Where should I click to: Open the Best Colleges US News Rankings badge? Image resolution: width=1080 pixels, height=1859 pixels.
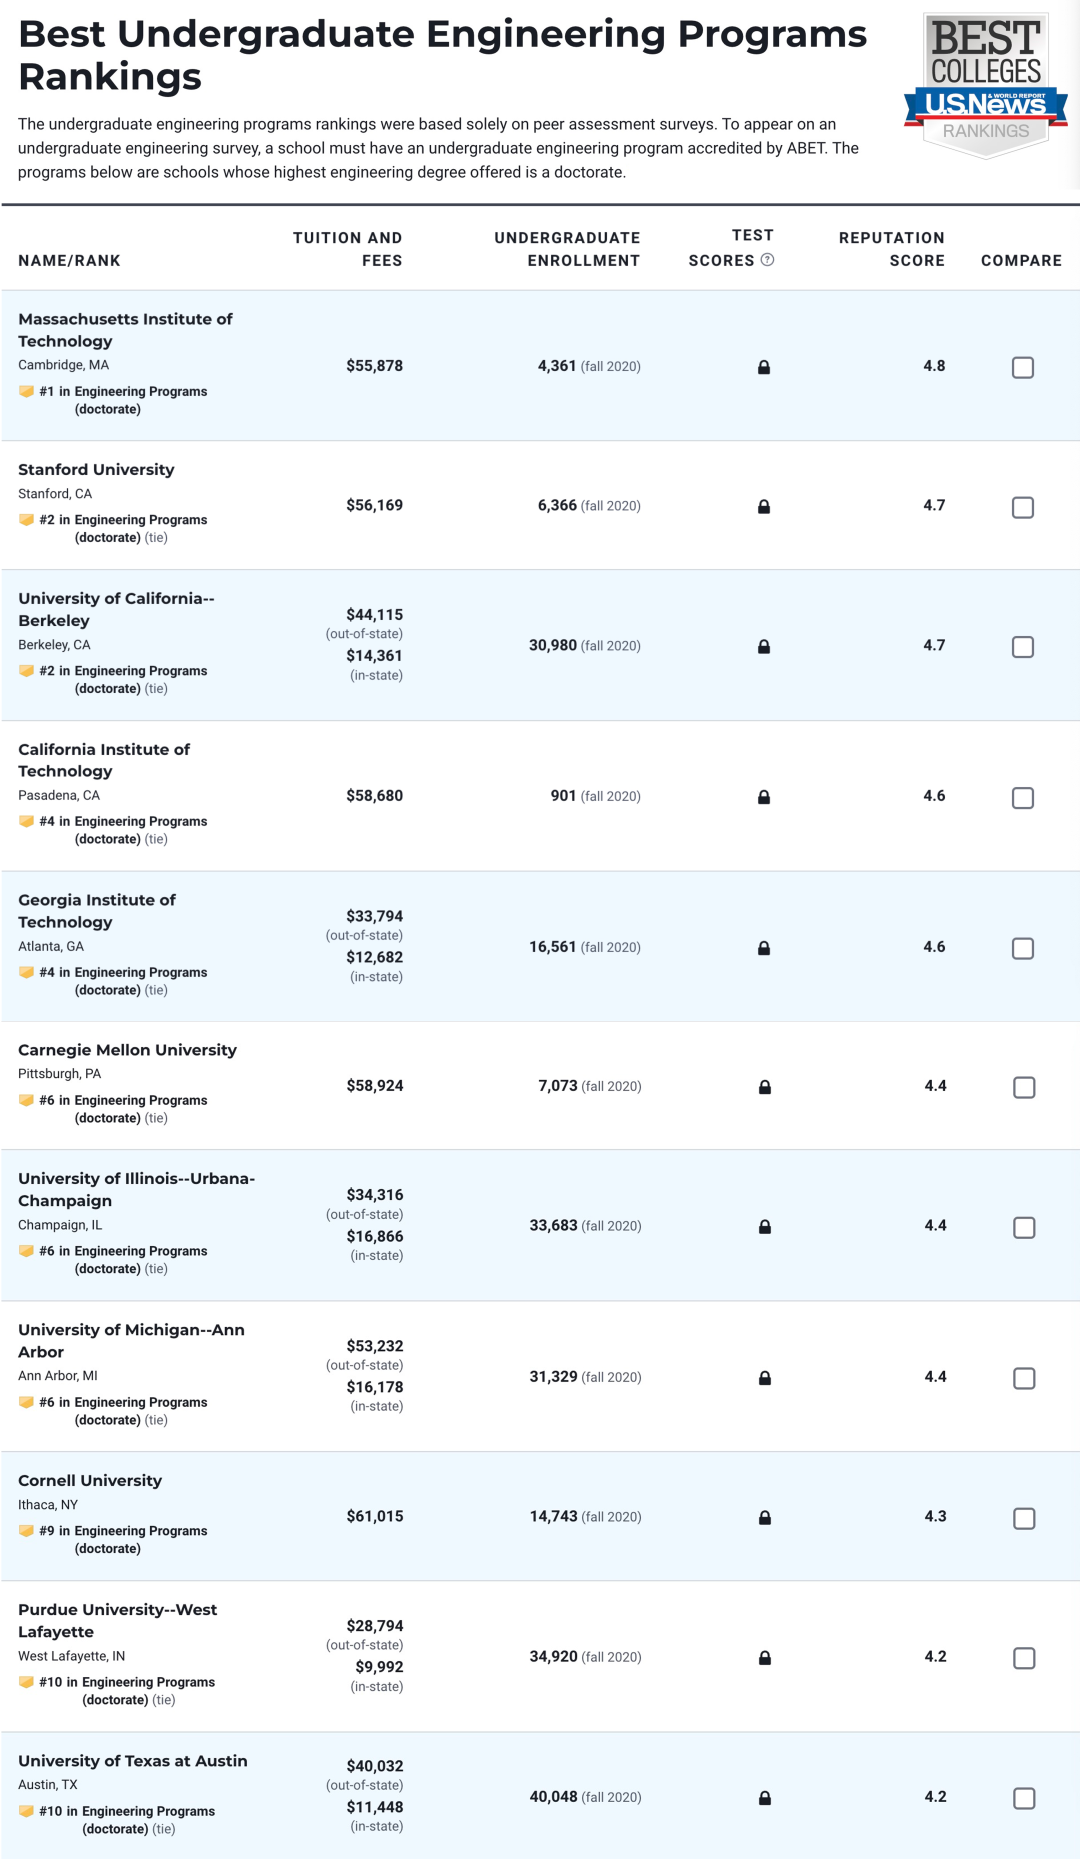point(986,86)
